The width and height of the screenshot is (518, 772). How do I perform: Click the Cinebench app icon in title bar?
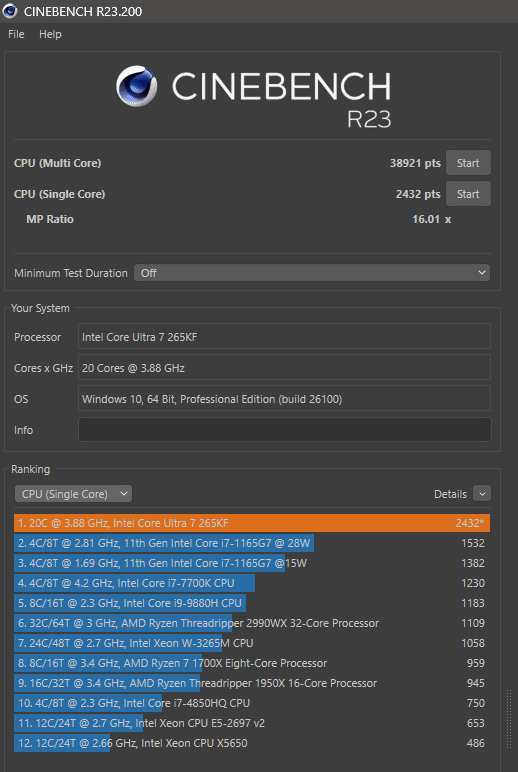(x=9, y=11)
